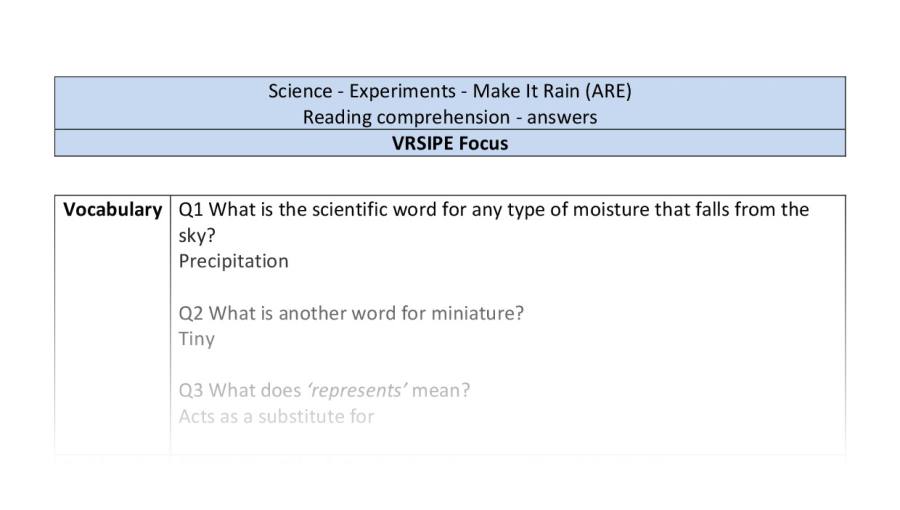The height and width of the screenshot is (510, 900).
Task: Click the word 'Science' in the header
Action: (x=300, y=91)
